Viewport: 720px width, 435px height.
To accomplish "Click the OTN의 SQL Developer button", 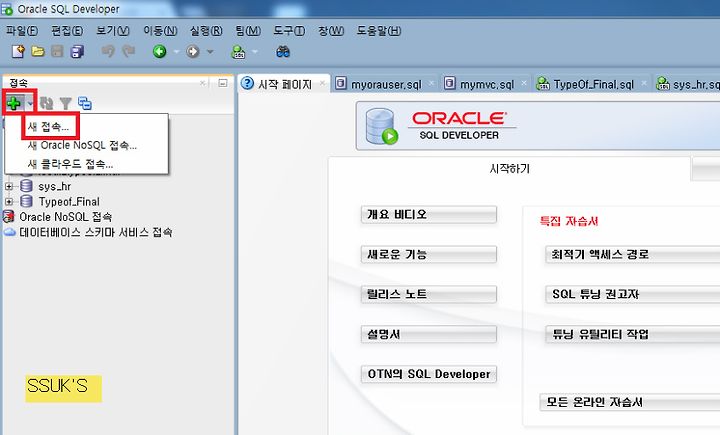I will coord(428,374).
